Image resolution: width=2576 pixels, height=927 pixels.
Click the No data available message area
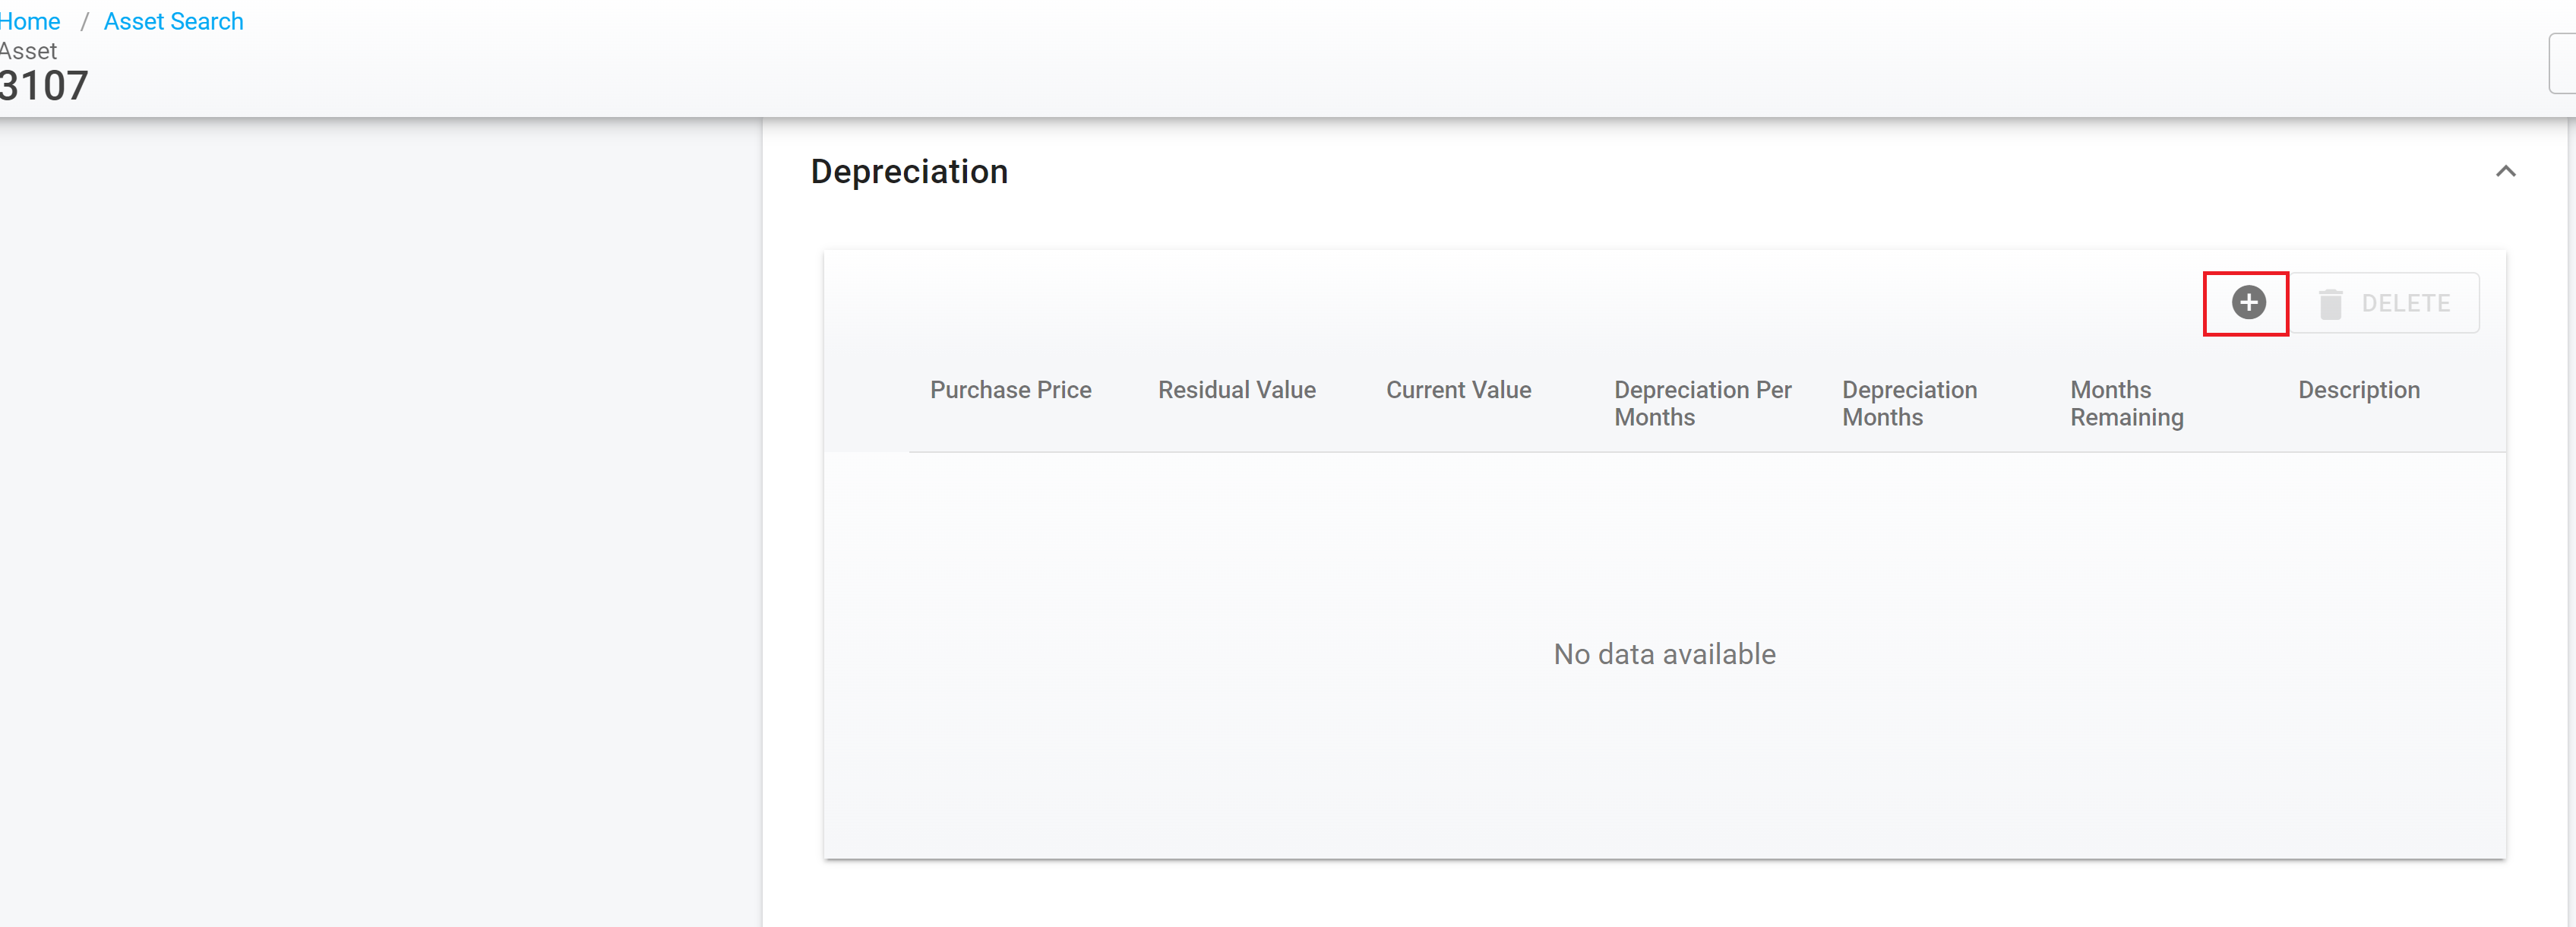pyautogui.click(x=1663, y=653)
